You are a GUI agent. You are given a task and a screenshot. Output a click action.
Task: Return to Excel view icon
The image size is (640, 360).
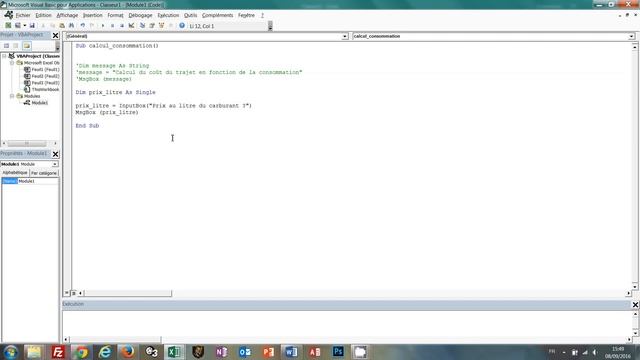(x=8, y=25)
